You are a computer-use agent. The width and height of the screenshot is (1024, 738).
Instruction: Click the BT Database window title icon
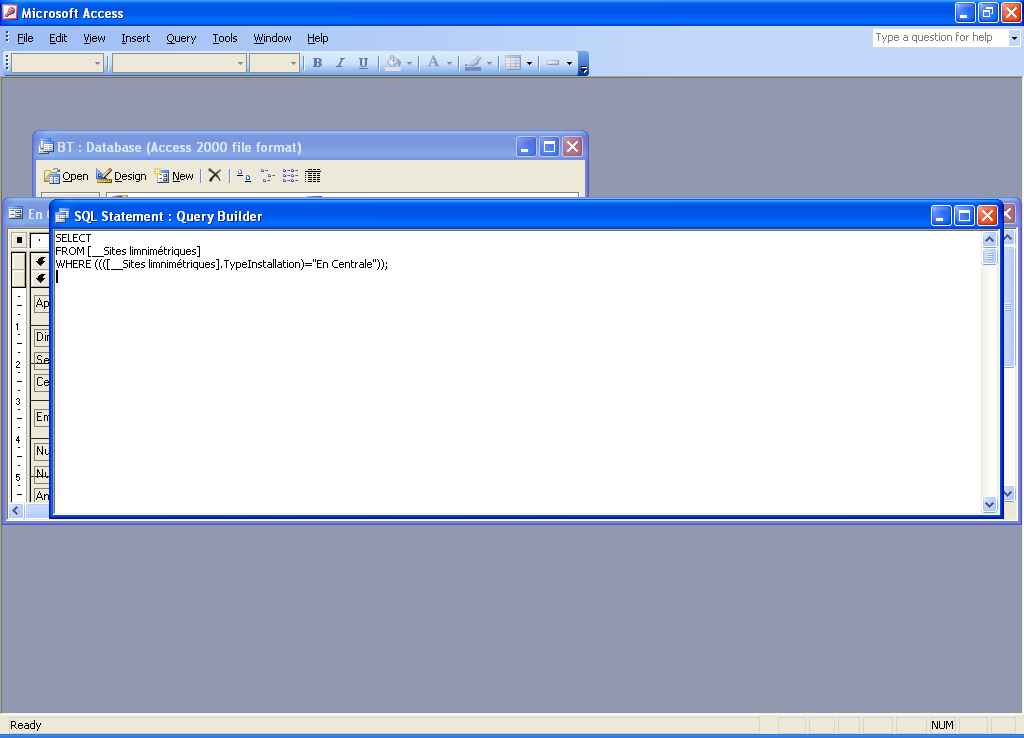[46, 147]
